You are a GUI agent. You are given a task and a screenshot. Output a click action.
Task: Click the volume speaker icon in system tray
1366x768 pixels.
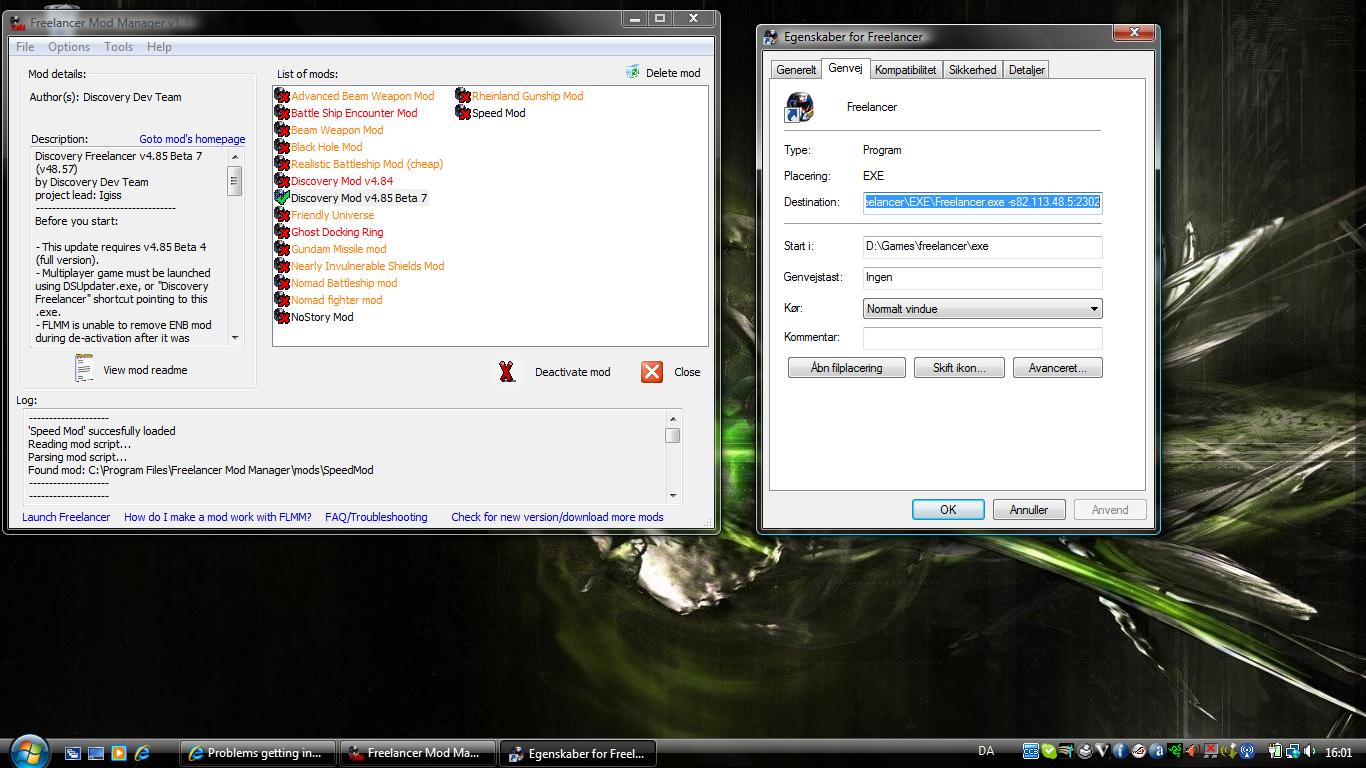click(1309, 751)
